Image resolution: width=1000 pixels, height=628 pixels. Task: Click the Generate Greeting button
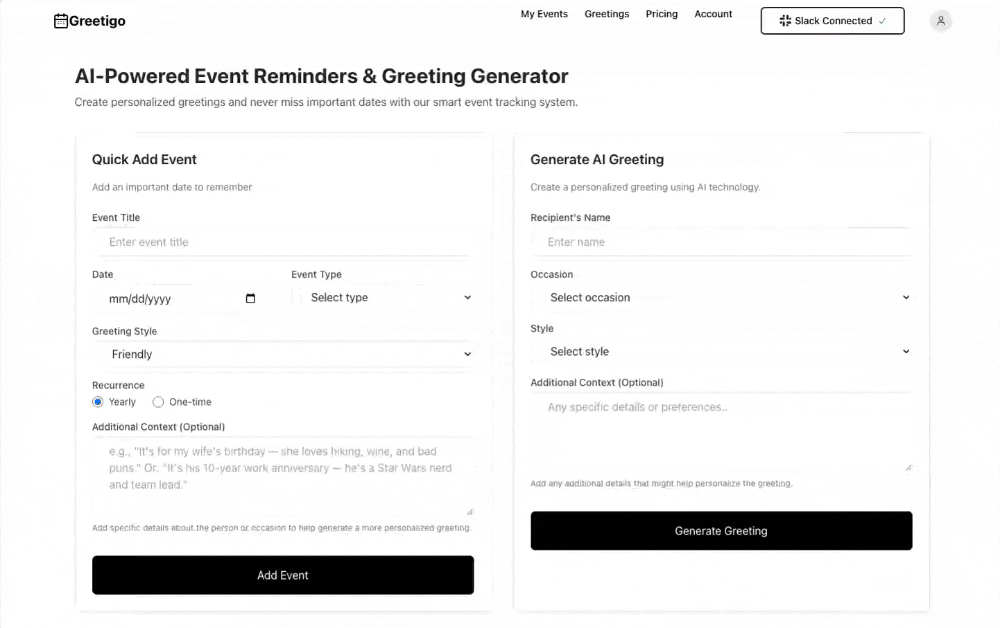coord(721,531)
